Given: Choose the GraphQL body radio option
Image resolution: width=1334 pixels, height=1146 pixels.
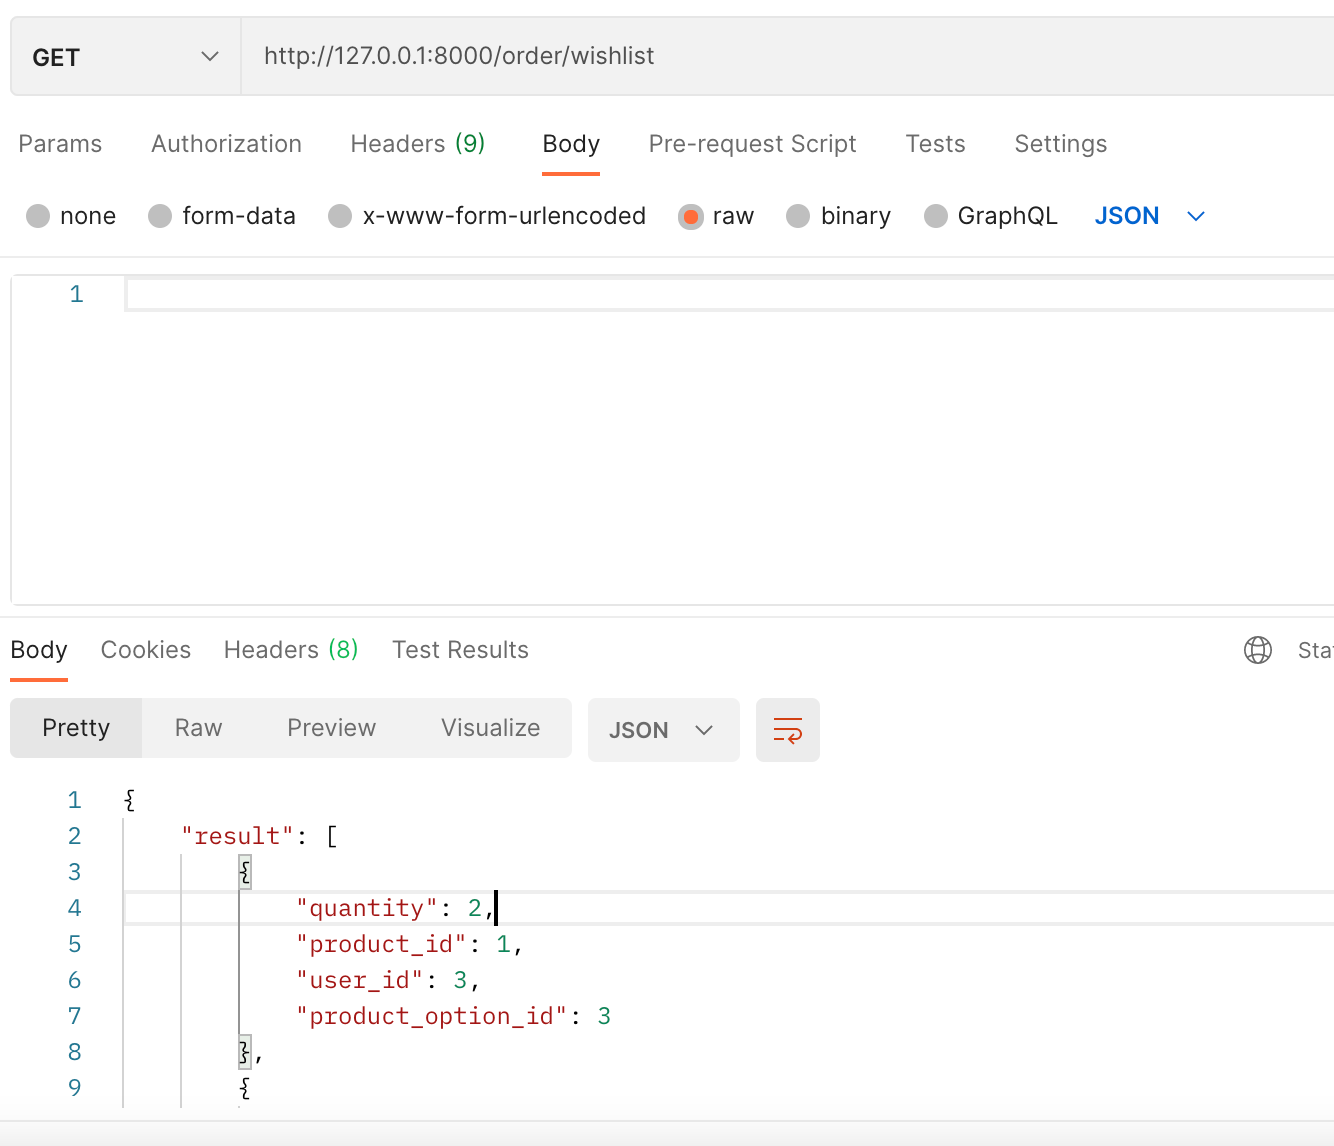Looking at the screenshot, I should click(x=935, y=216).
